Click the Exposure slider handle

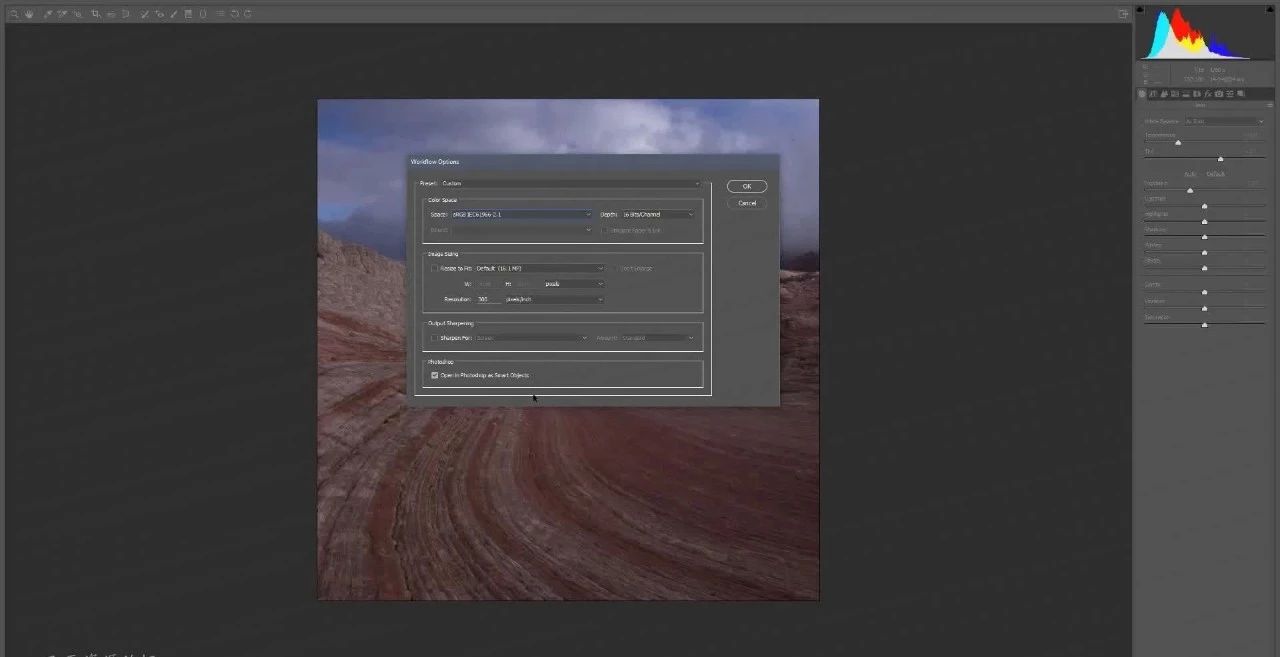tap(1190, 190)
